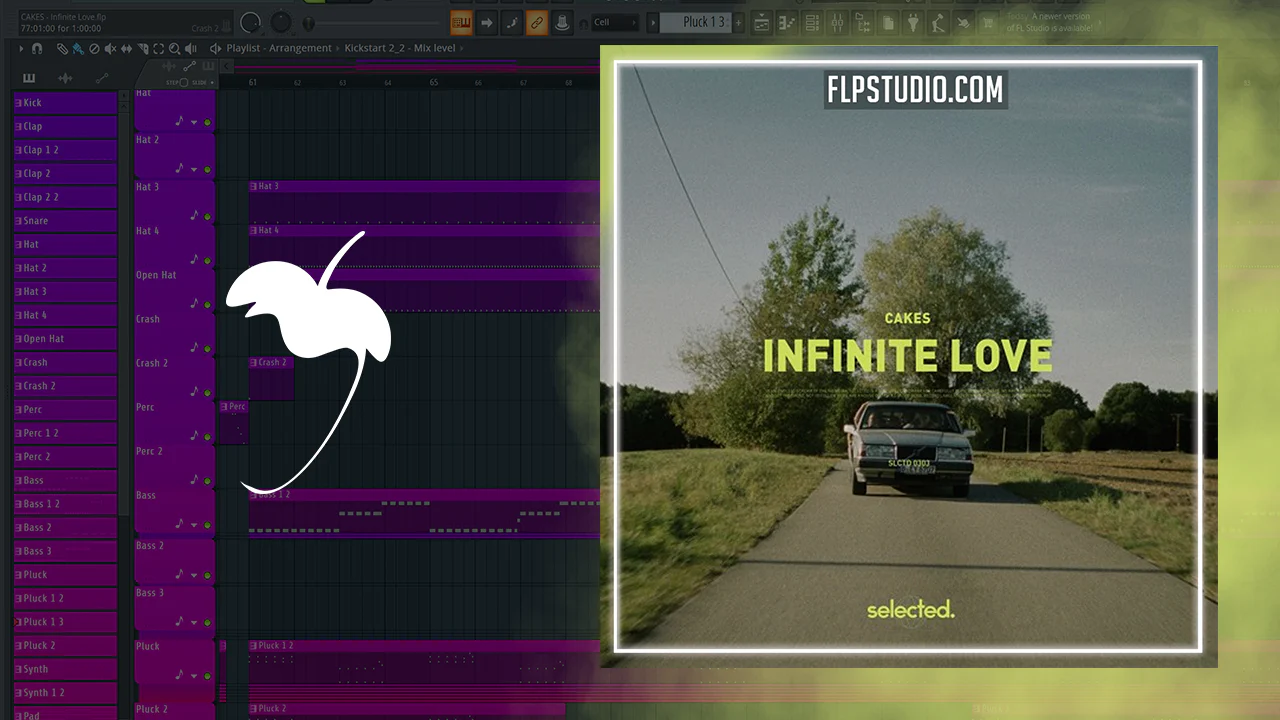This screenshot has width=1280, height=720.
Task: Expand the Hat 2 track options arrow
Action: pyautogui.click(x=194, y=168)
